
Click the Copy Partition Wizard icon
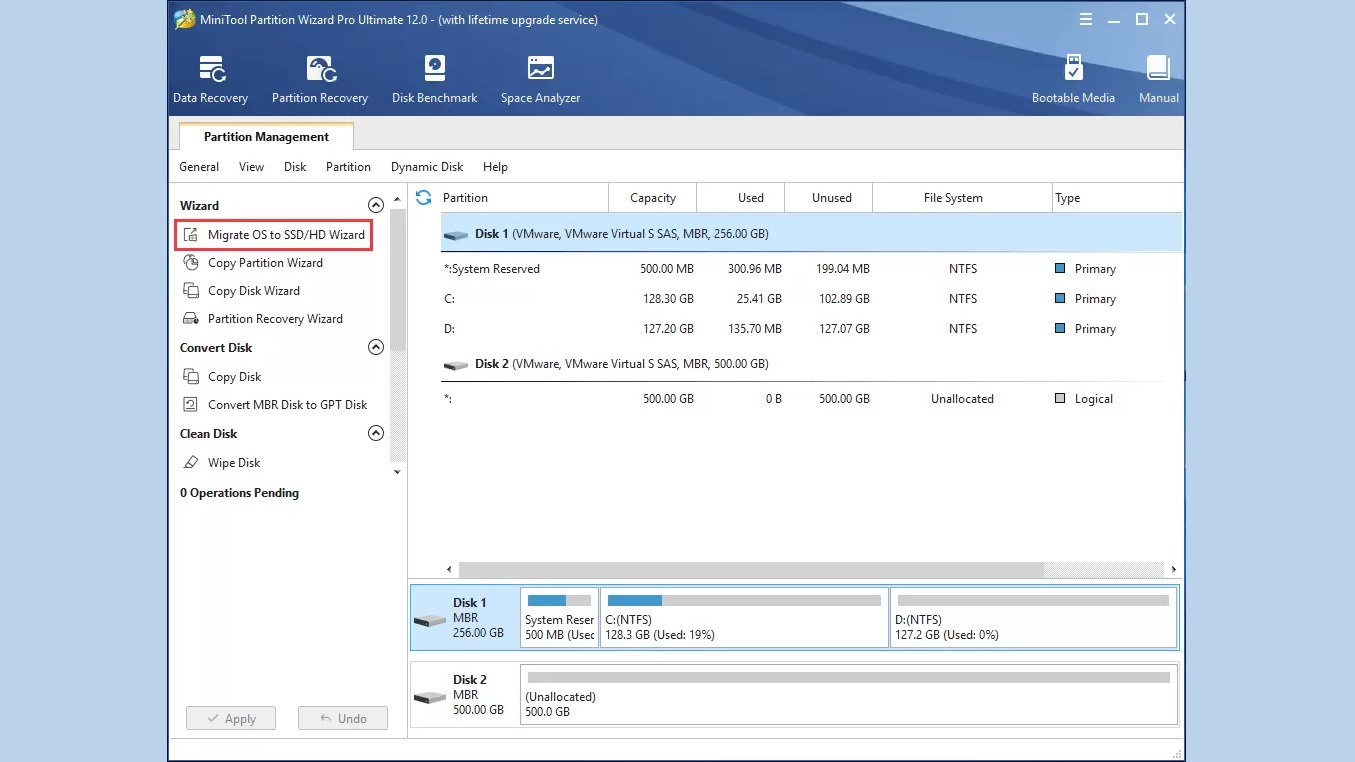190,263
